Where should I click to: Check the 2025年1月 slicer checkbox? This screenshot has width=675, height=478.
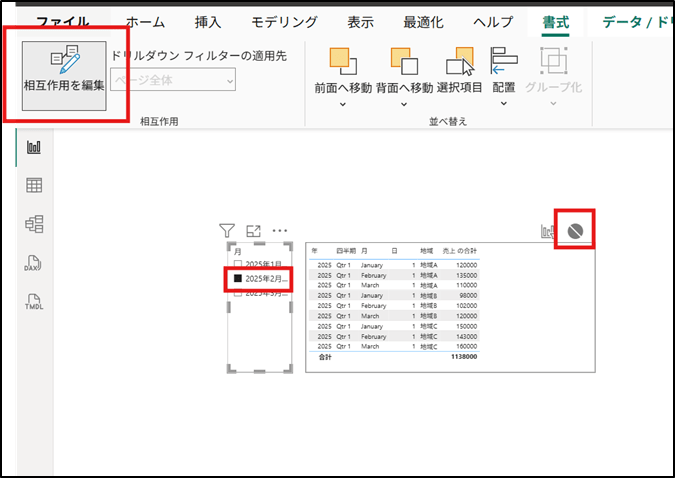[237, 264]
